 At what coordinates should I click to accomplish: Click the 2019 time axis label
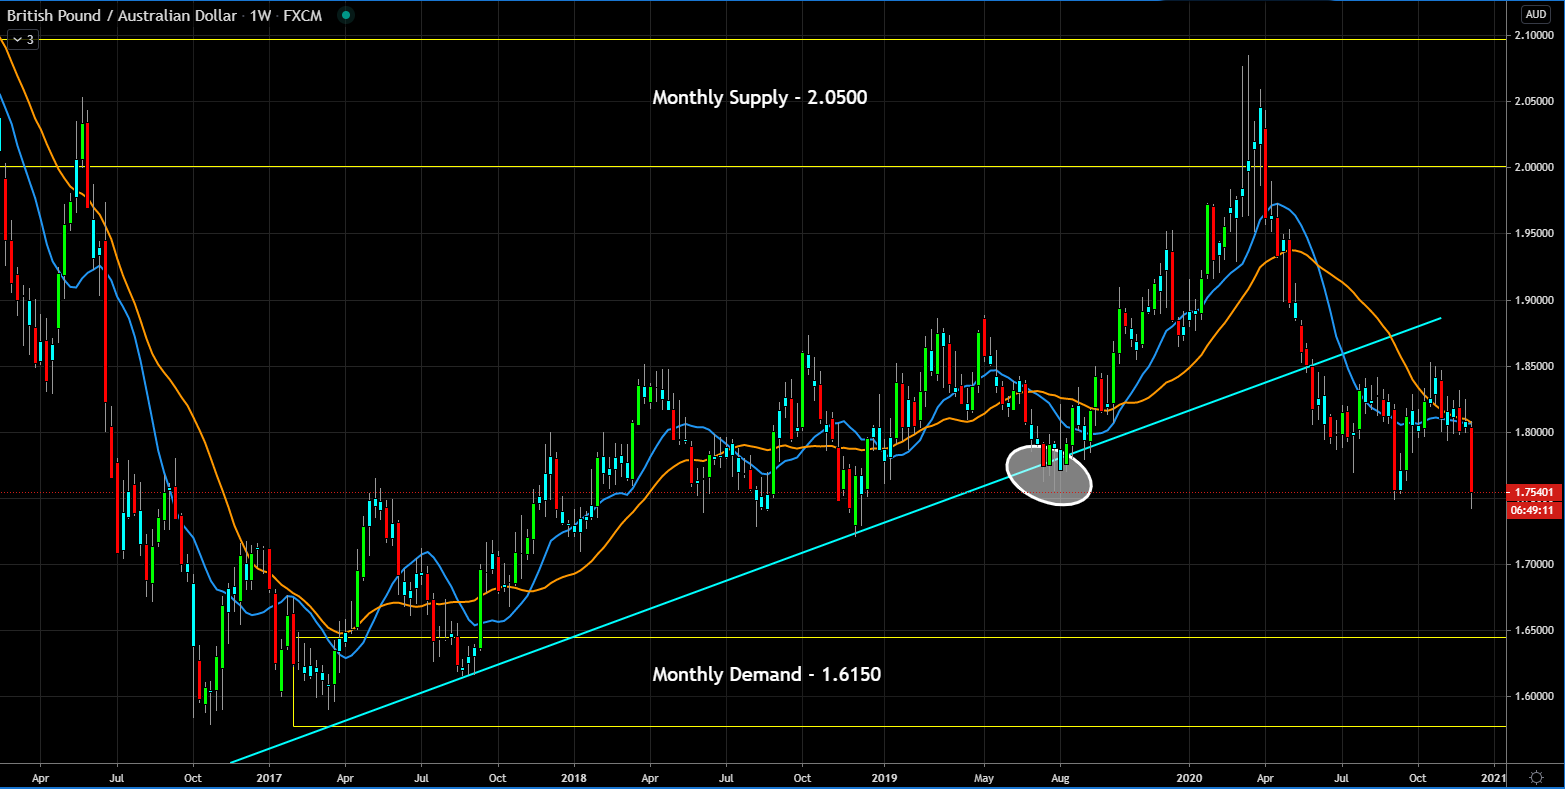(883, 777)
